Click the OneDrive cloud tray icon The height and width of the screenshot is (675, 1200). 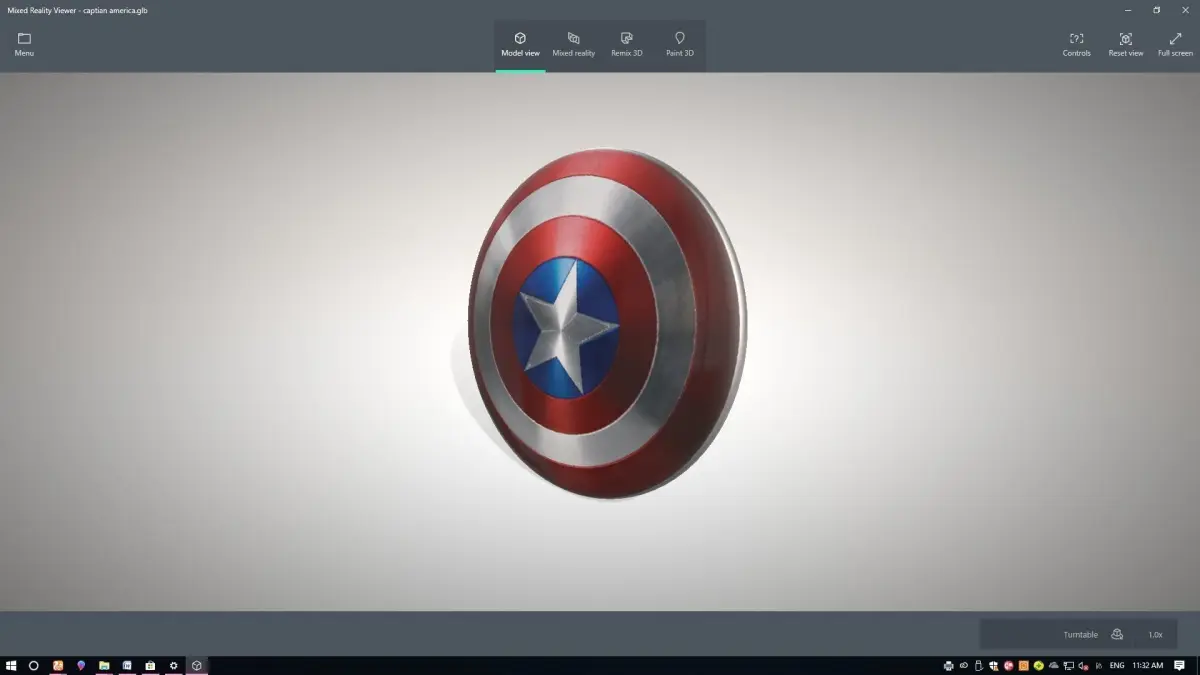pos(1053,666)
